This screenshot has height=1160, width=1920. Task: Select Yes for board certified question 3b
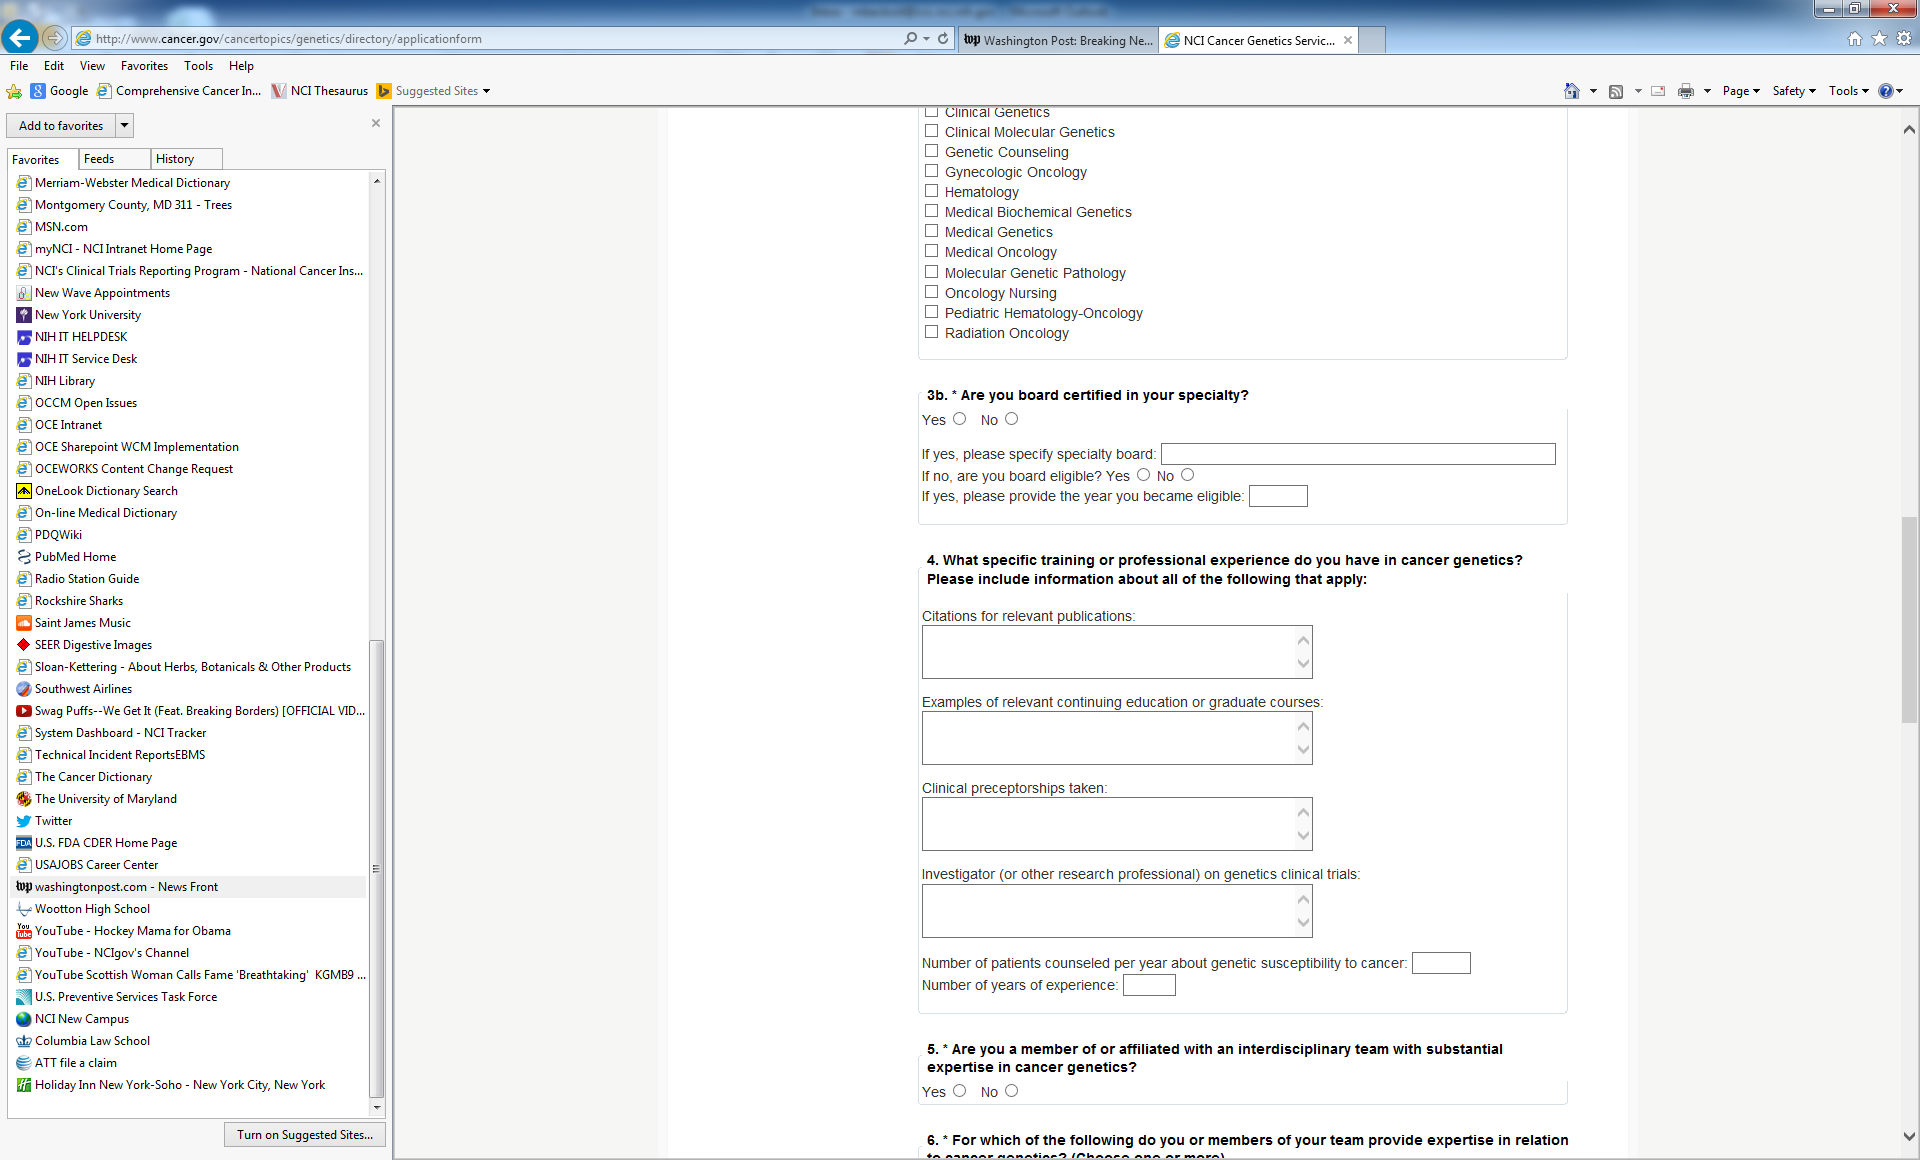point(960,419)
